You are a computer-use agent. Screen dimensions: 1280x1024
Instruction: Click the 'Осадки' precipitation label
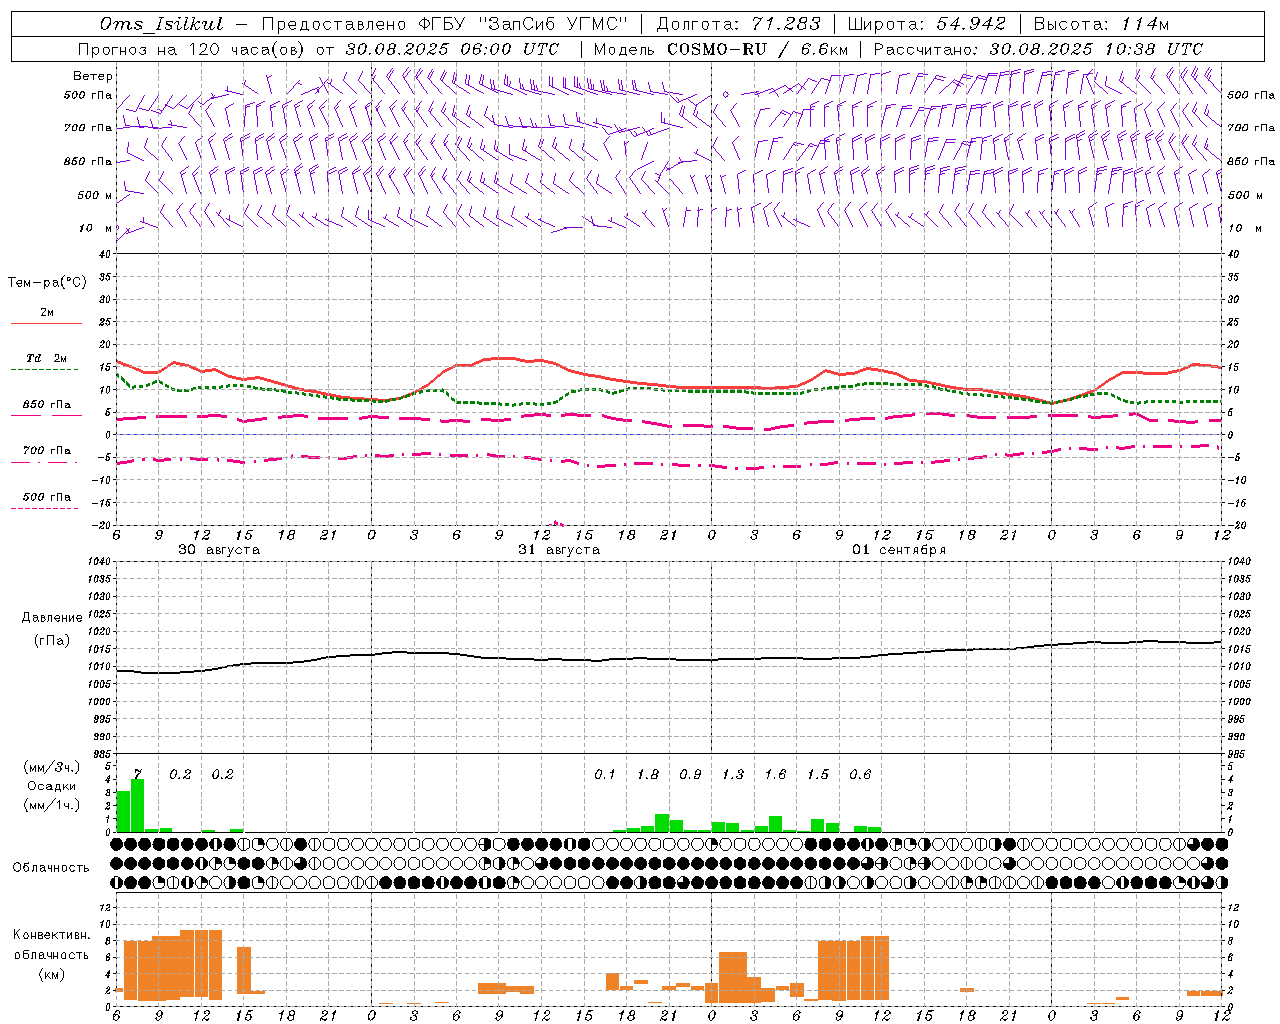pos(51,786)
